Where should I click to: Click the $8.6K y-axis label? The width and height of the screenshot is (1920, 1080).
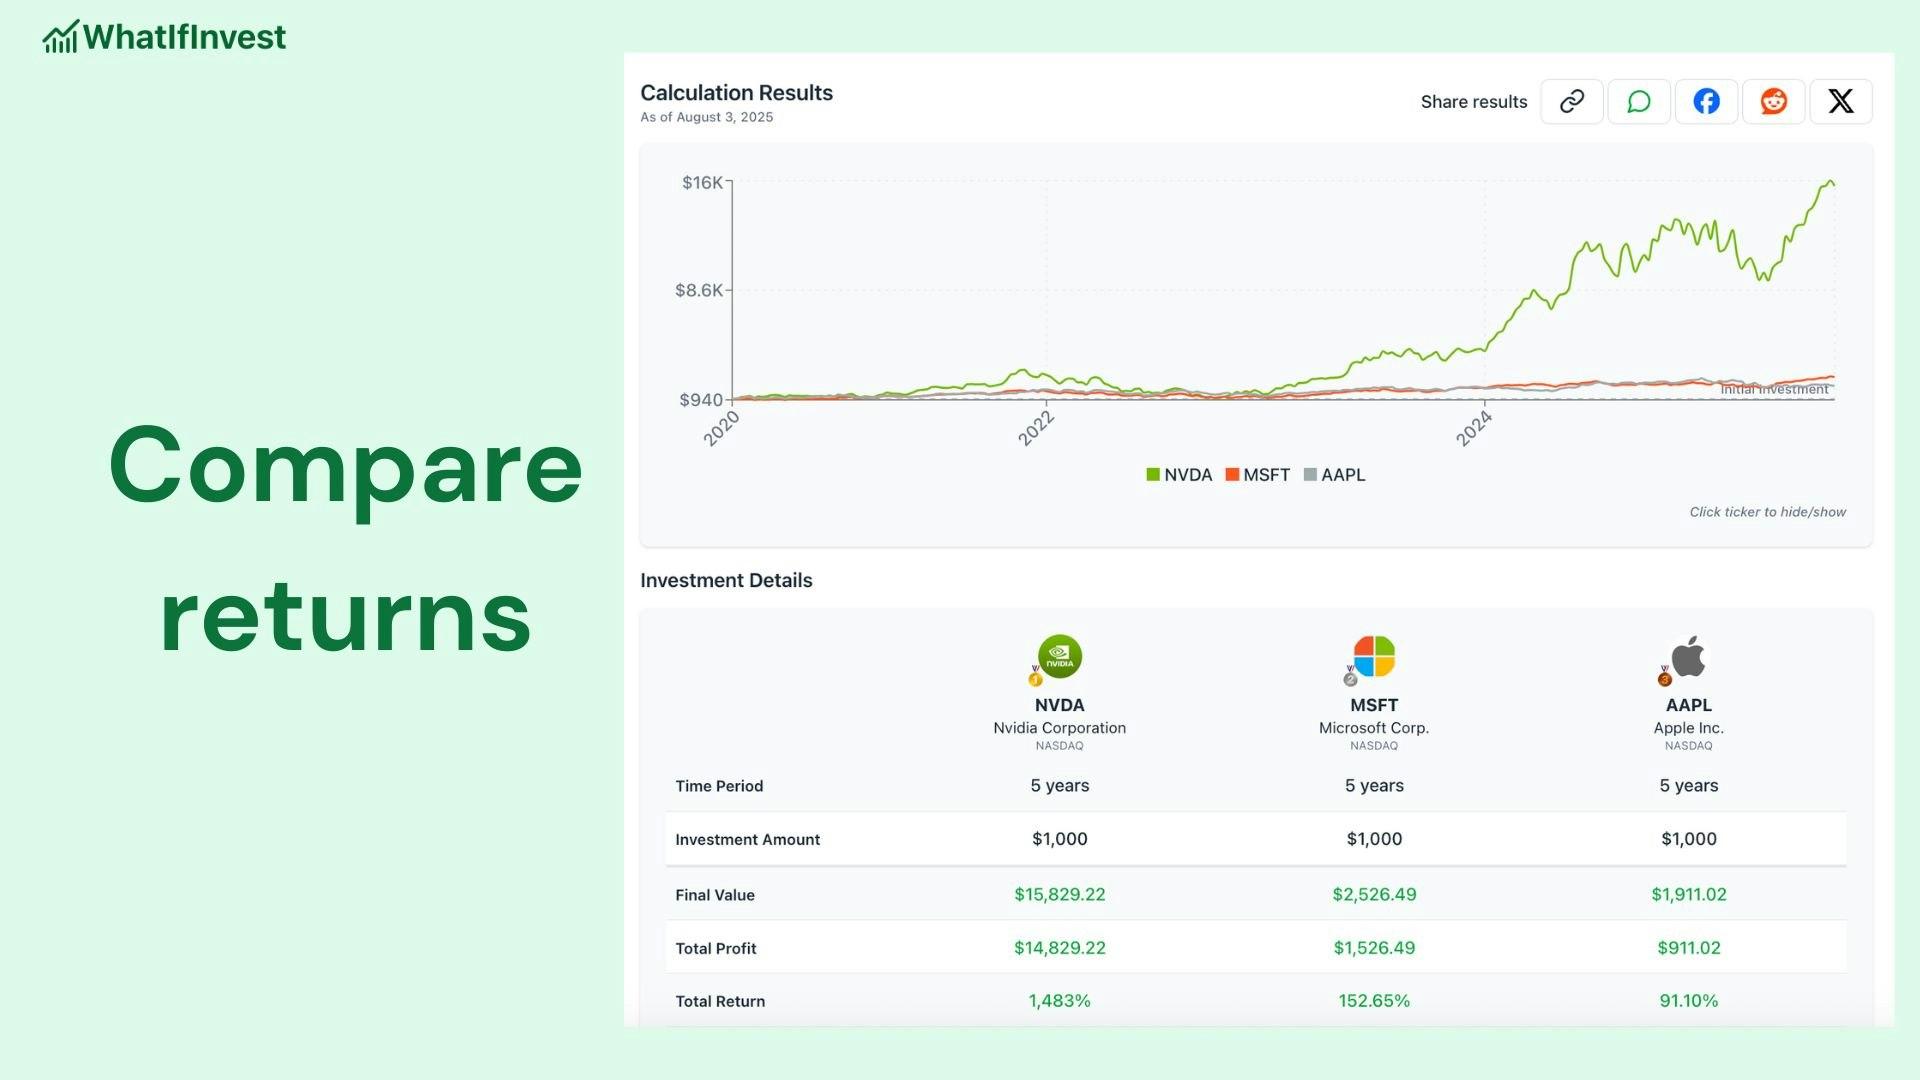click(698, 290)
